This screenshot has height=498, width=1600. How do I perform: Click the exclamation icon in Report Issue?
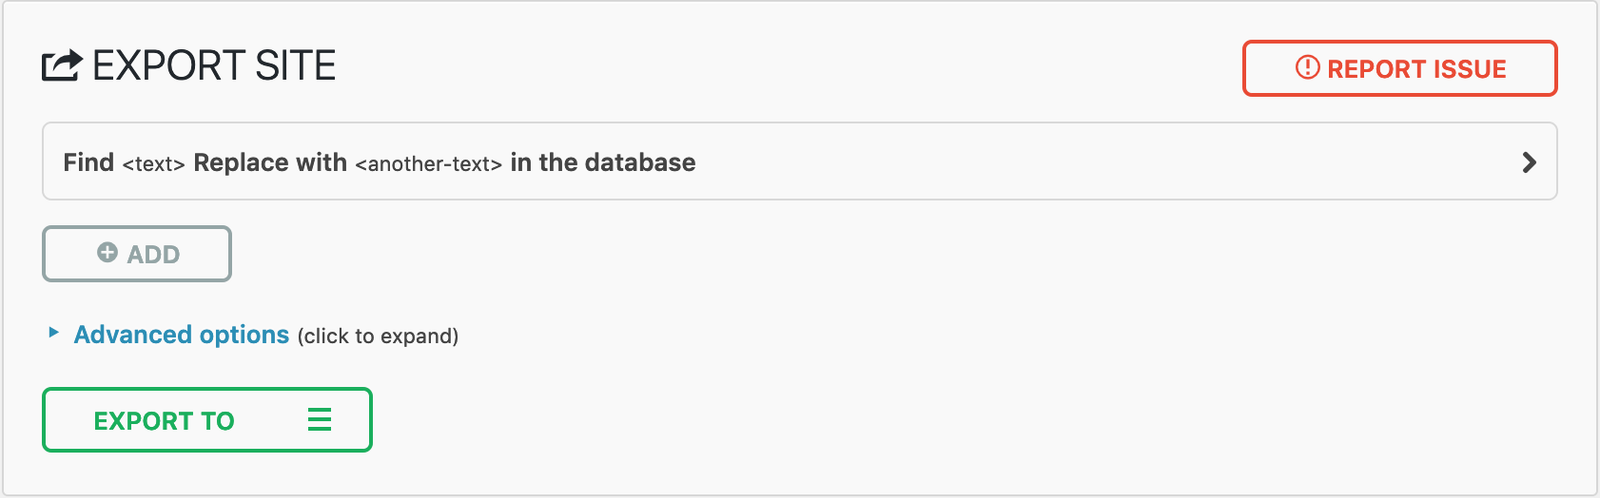(x=1307, y=67)
